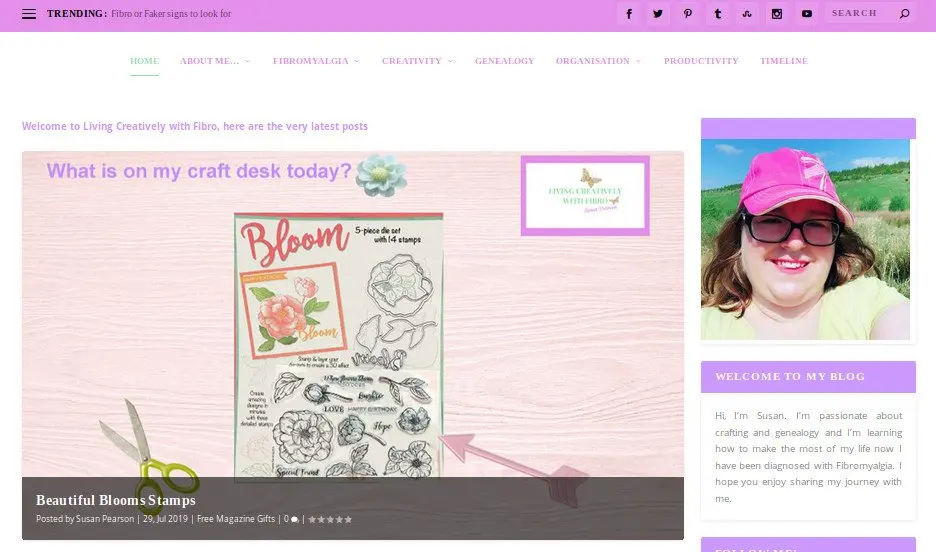Open trending post Fibro or Faker
Viewport: 936px width, 552px height.
[x=171, y=14]
